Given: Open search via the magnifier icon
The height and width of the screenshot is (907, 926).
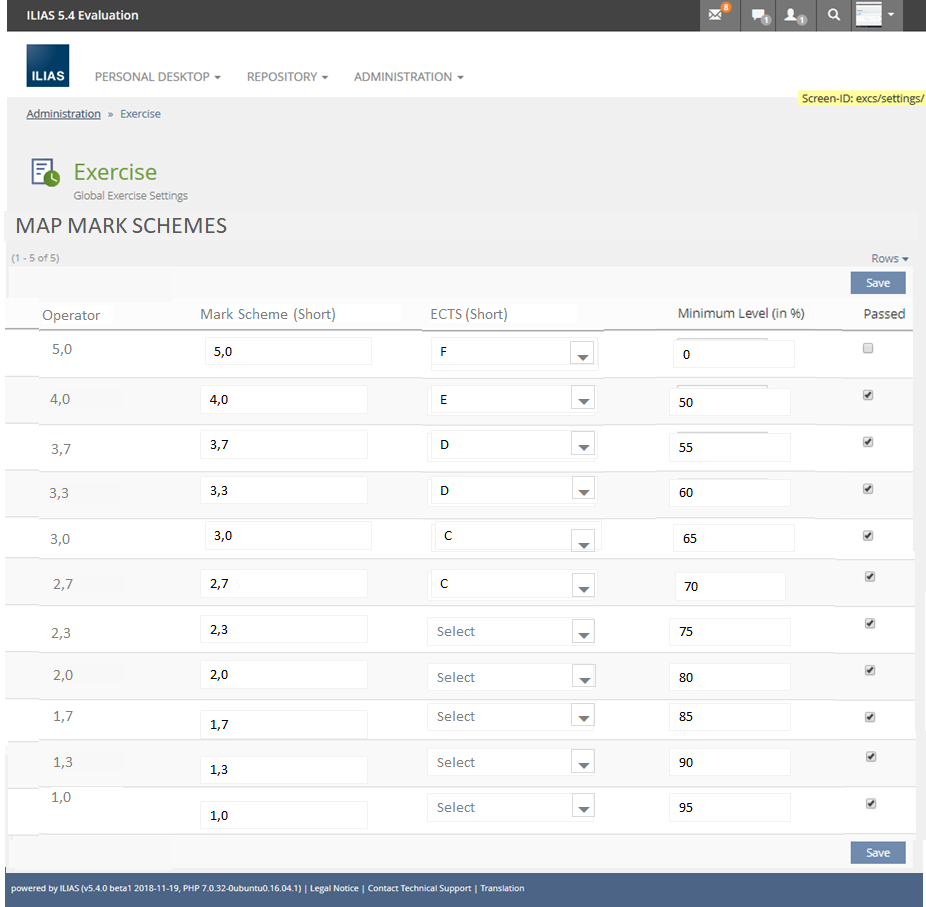Looking at the screenshot, I should (833, 16).
